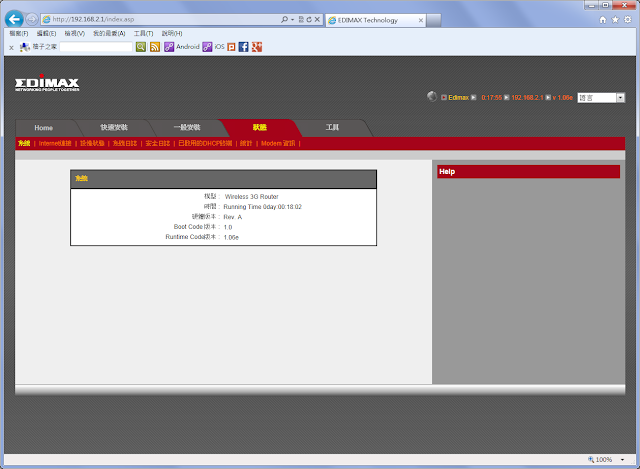This screenshot has height=469, width=640.
Task: Click the Wireless 3G Router model value
Action: point(251,197)
